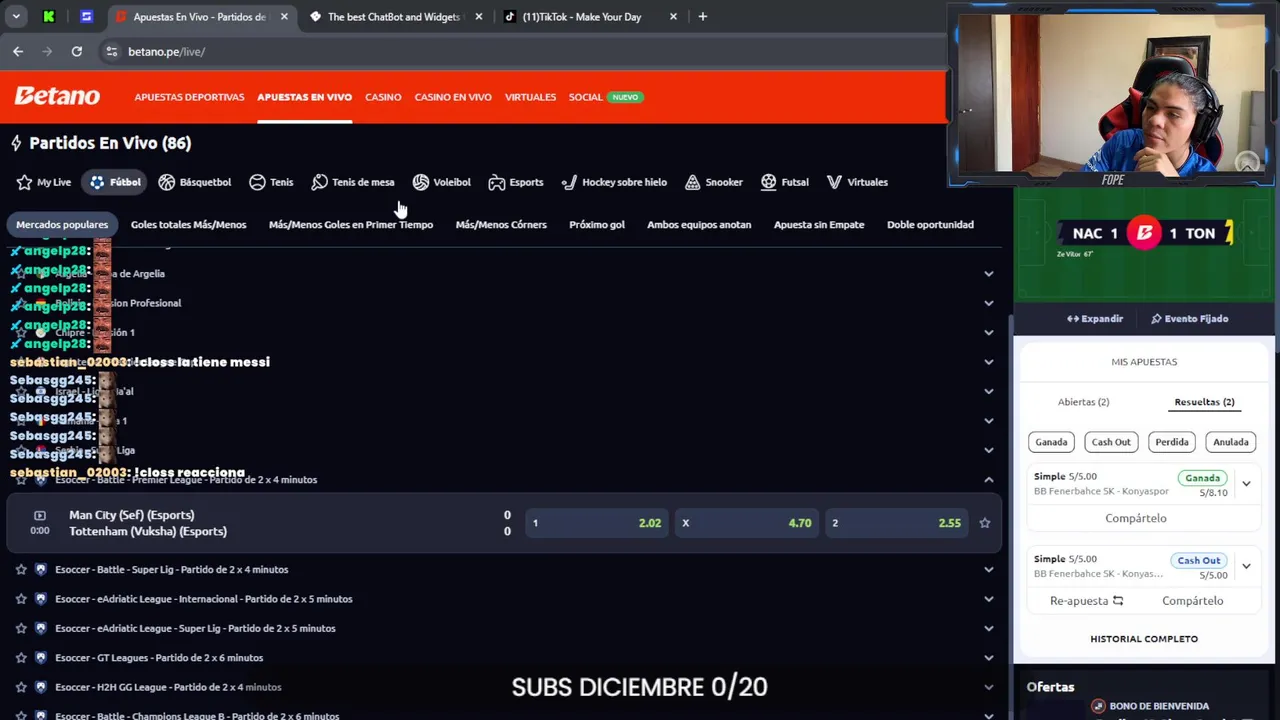Image resolution: width=1280 pixels, height=720 pixels.
Task: Select Próximo gol market tab
Action: (x=597, y=225)
